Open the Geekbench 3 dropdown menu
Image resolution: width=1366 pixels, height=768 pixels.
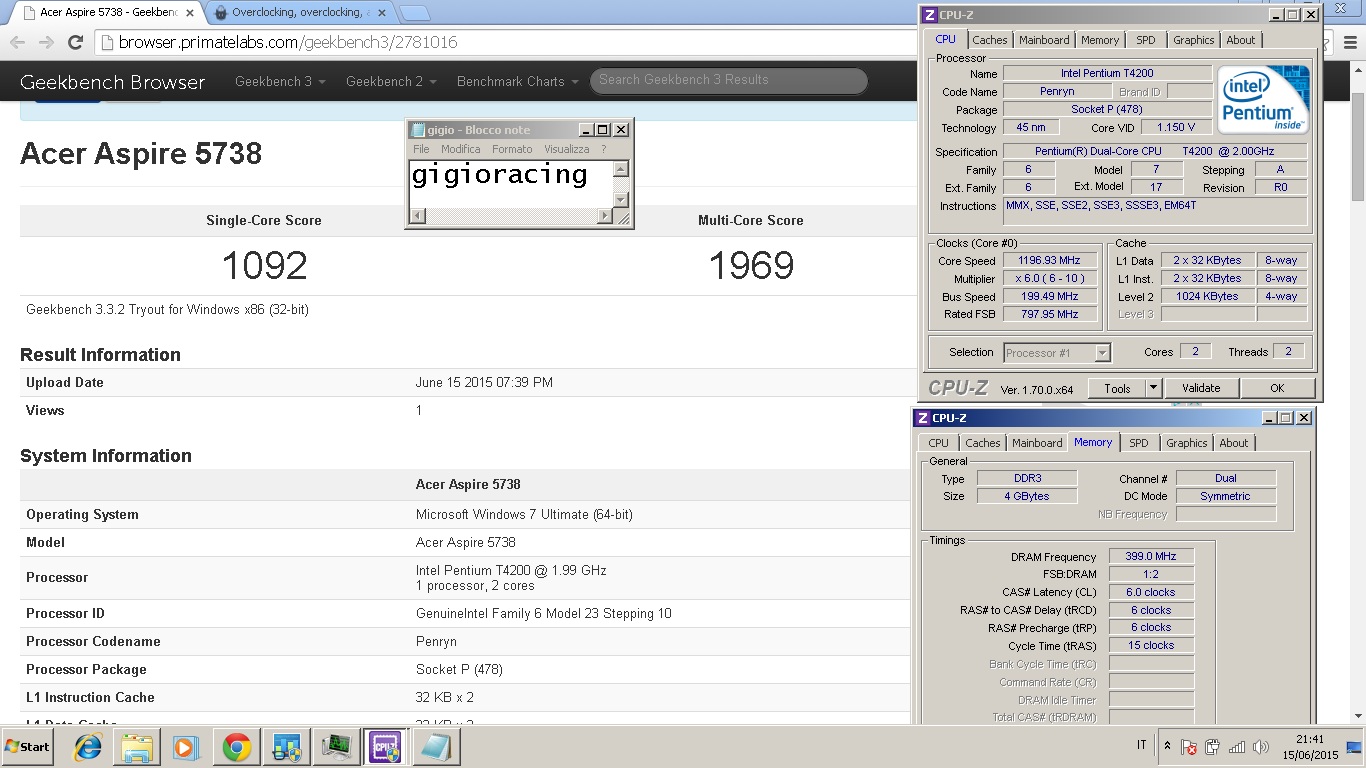tap(280, 82)
